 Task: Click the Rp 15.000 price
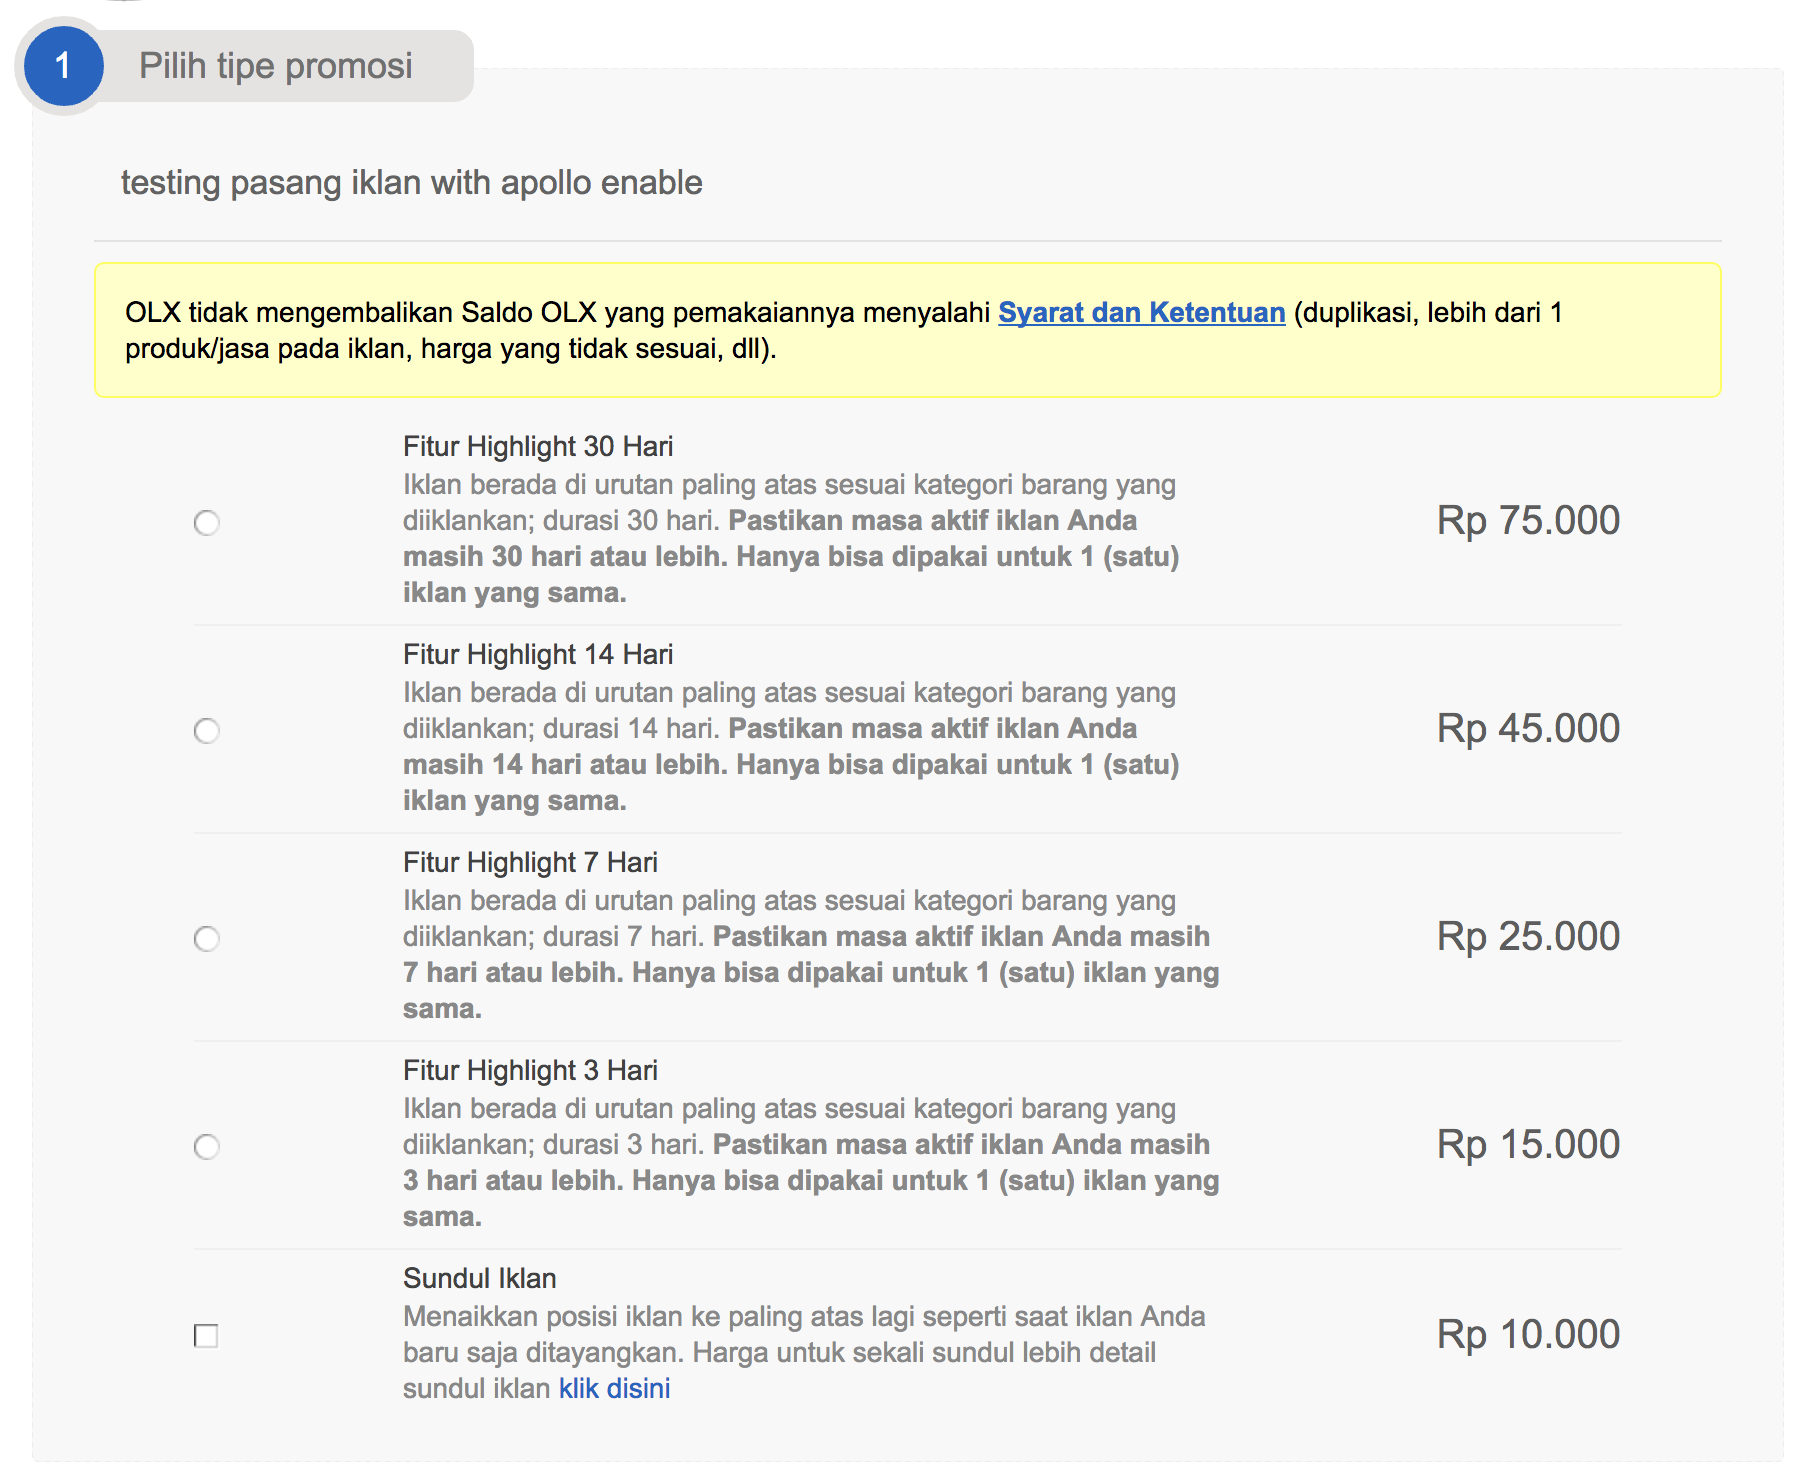[x=1528, y=1145]
